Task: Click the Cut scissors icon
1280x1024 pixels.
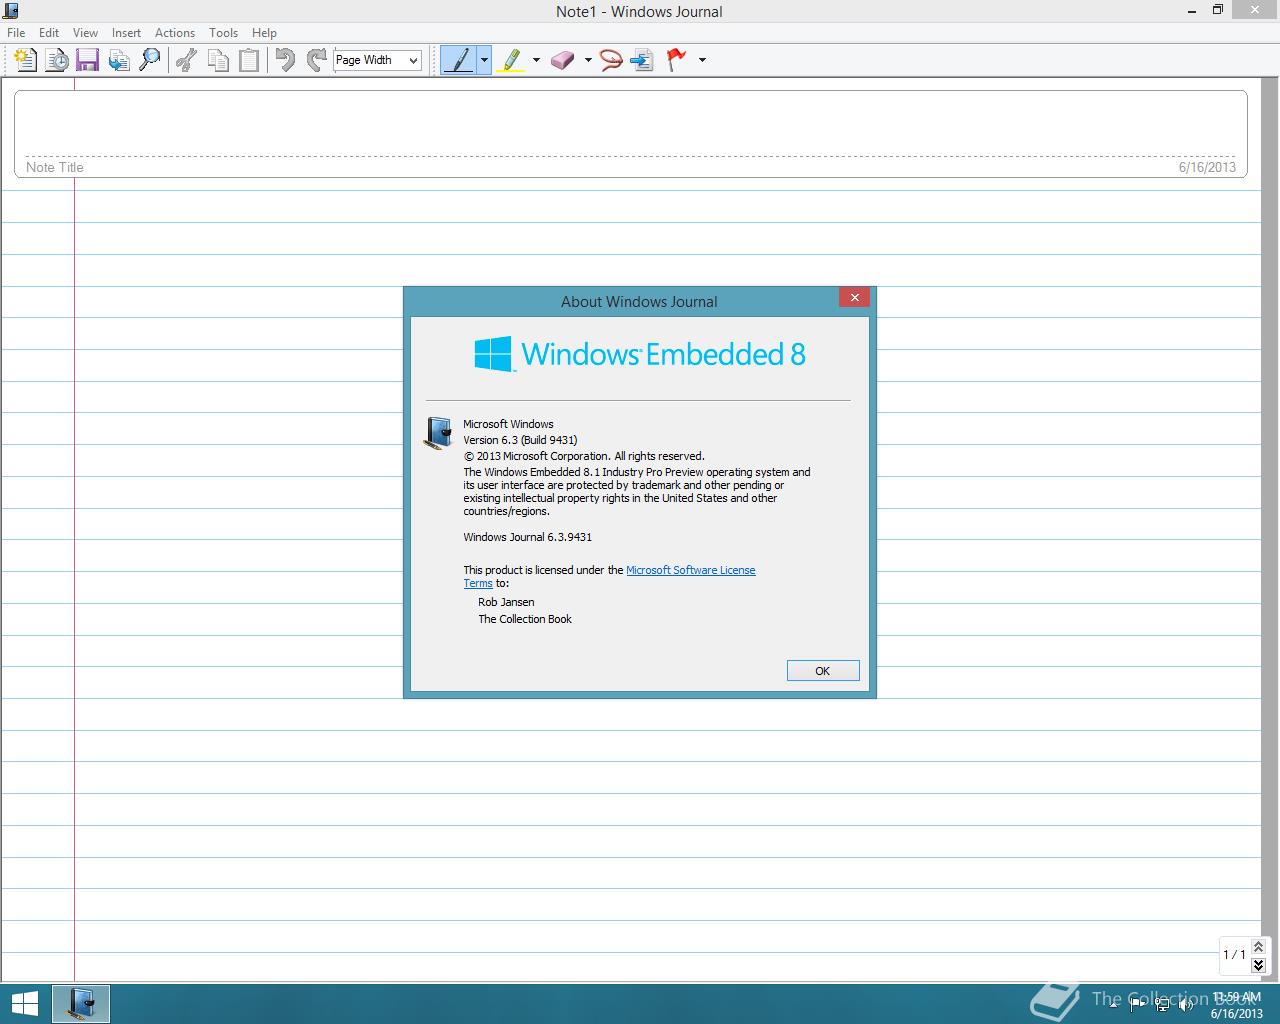Action: 186,60
